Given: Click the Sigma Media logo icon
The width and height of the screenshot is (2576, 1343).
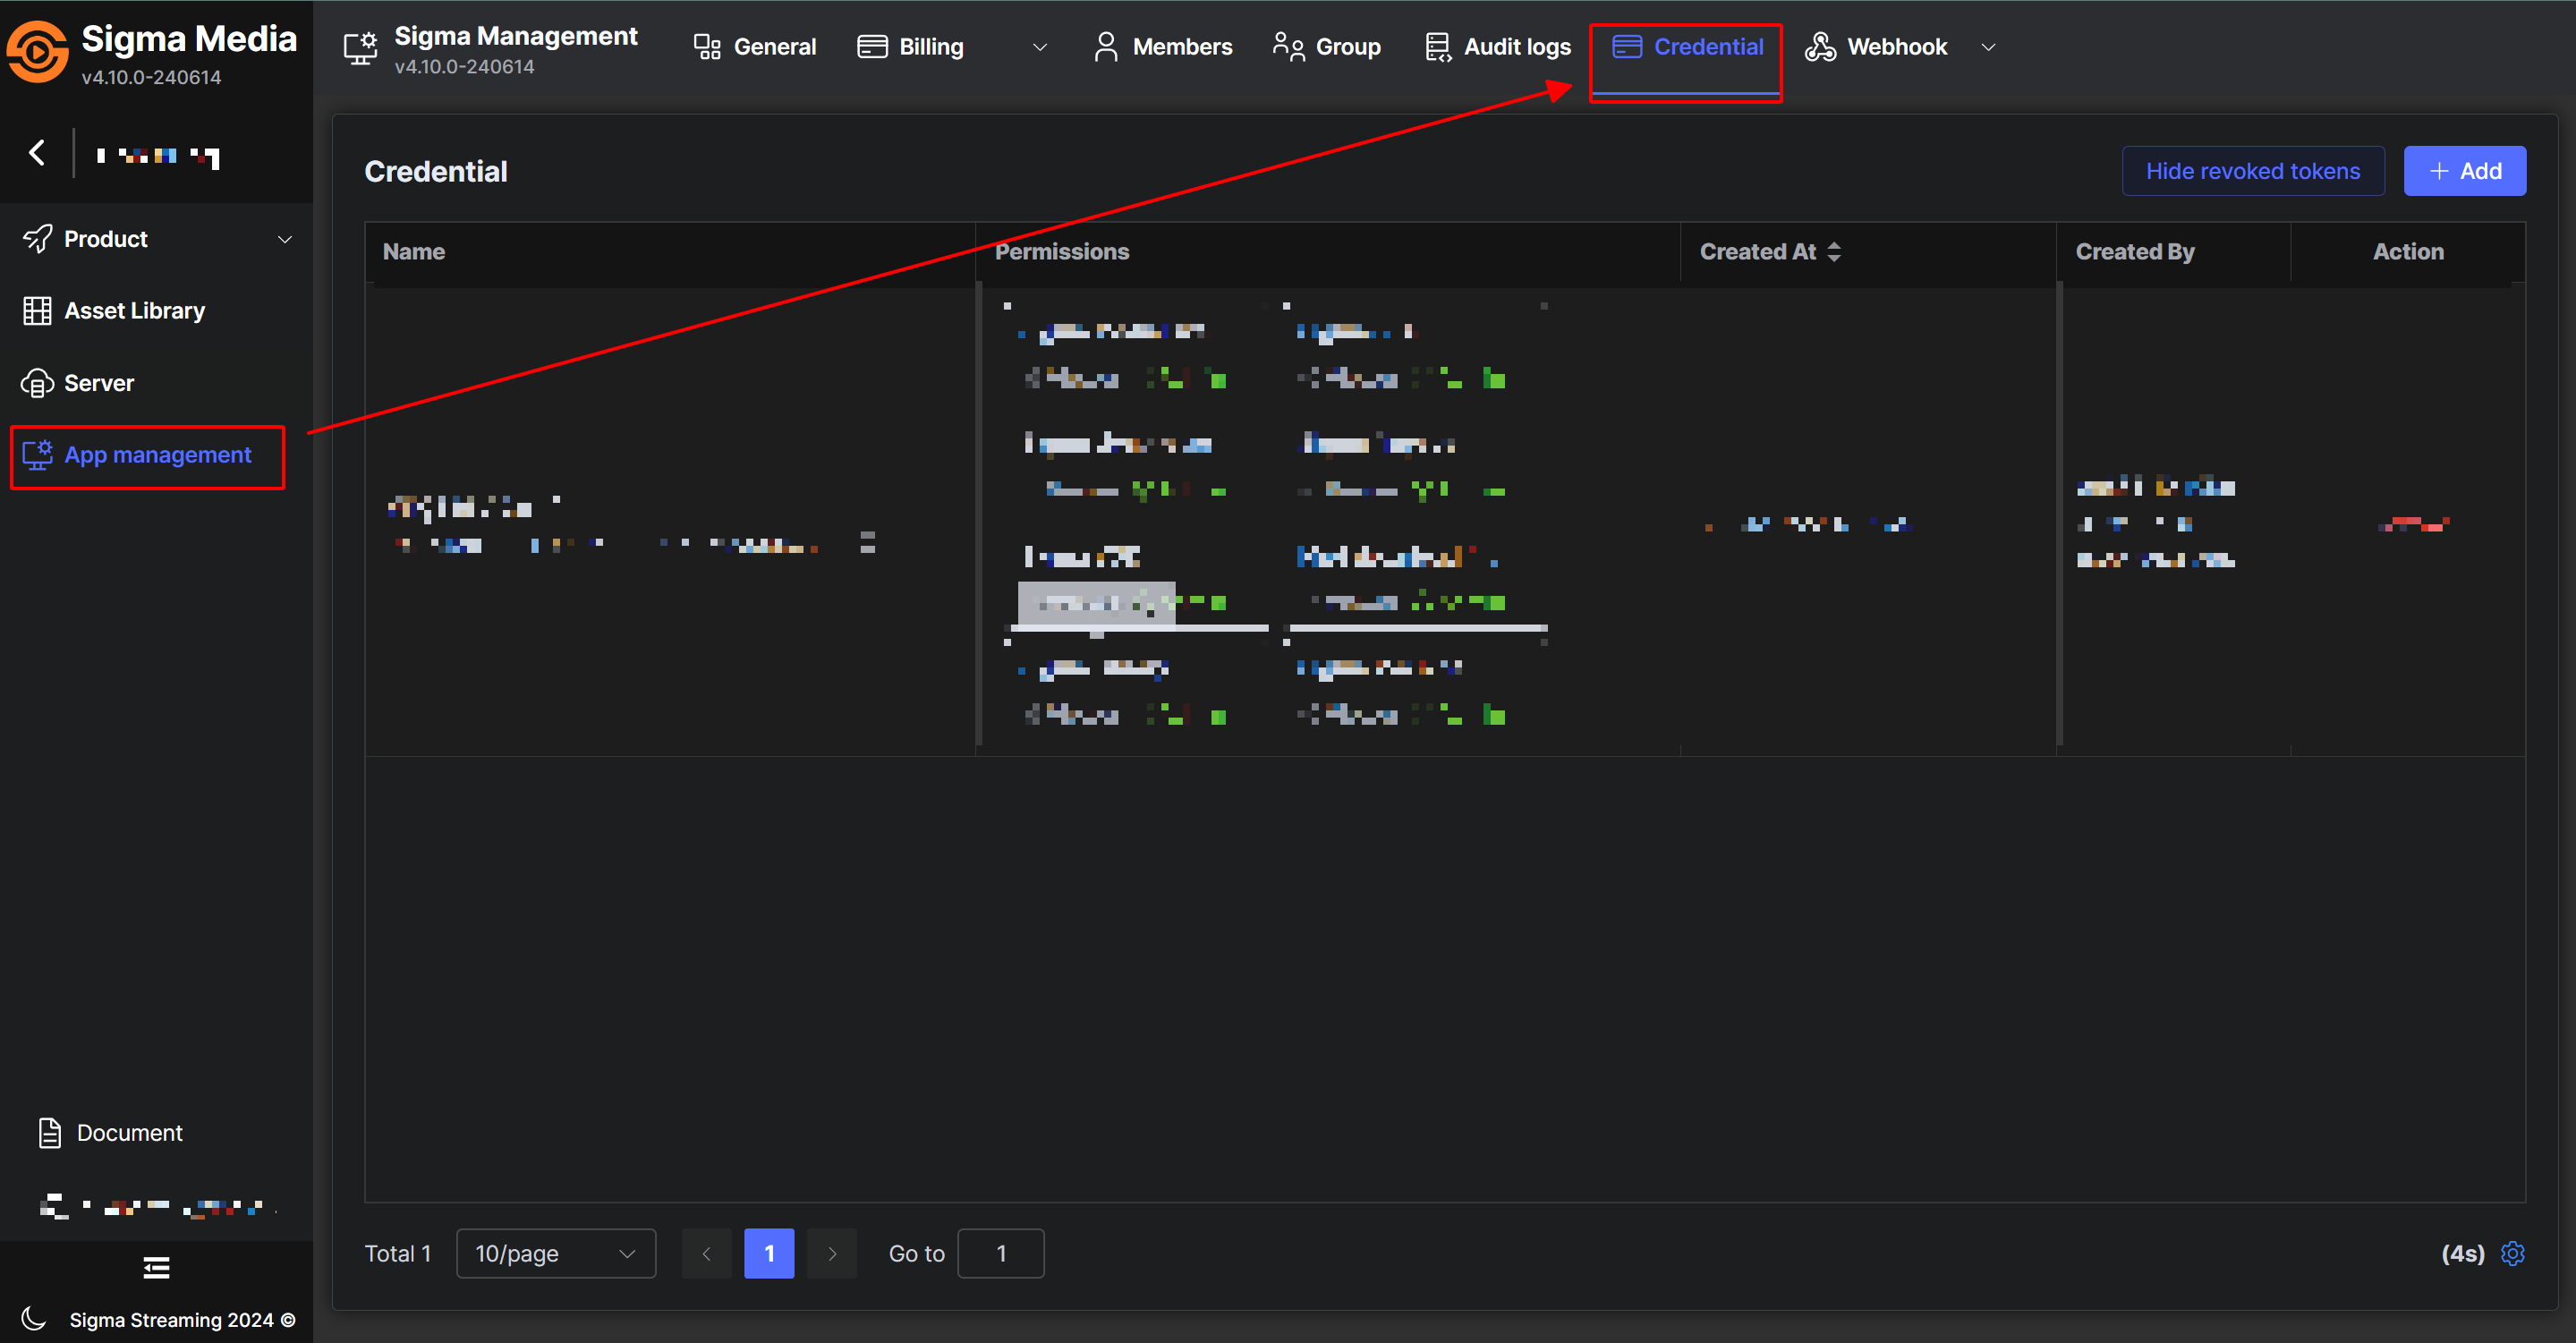Looking at the screenshot, I should point(38,52).
